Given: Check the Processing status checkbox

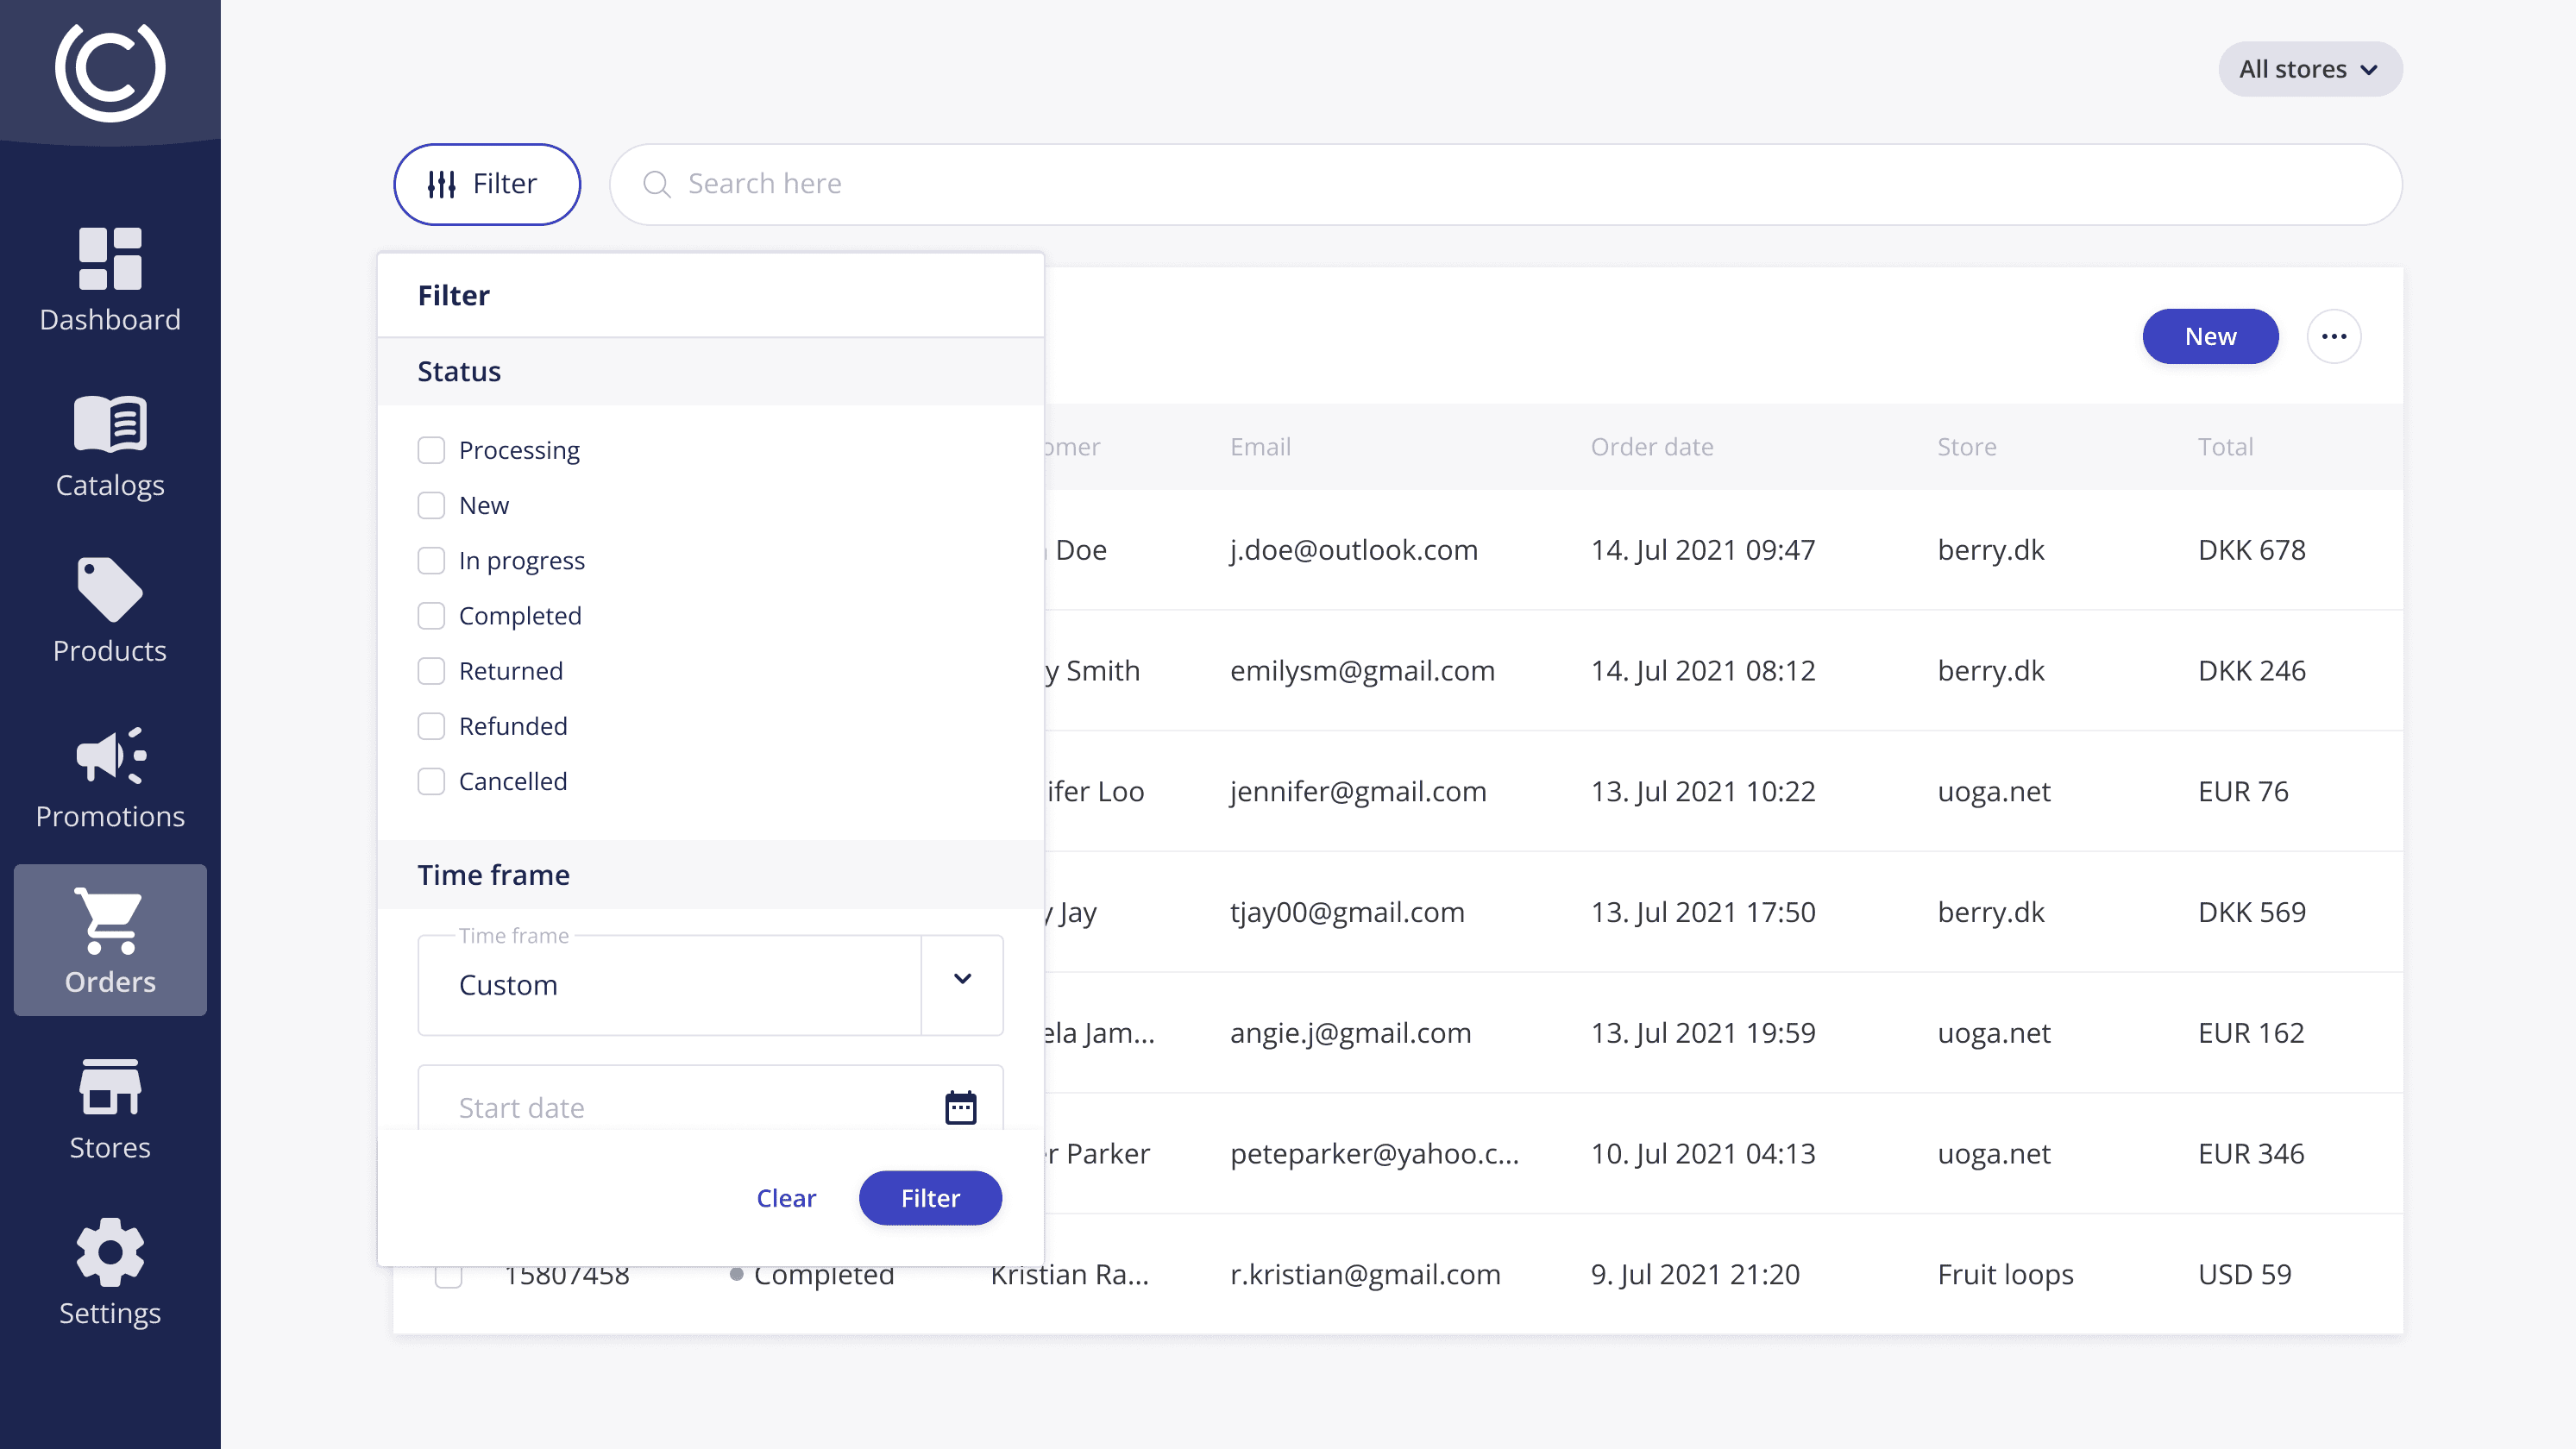Looking at the screenshot, I should coord(431,450).
